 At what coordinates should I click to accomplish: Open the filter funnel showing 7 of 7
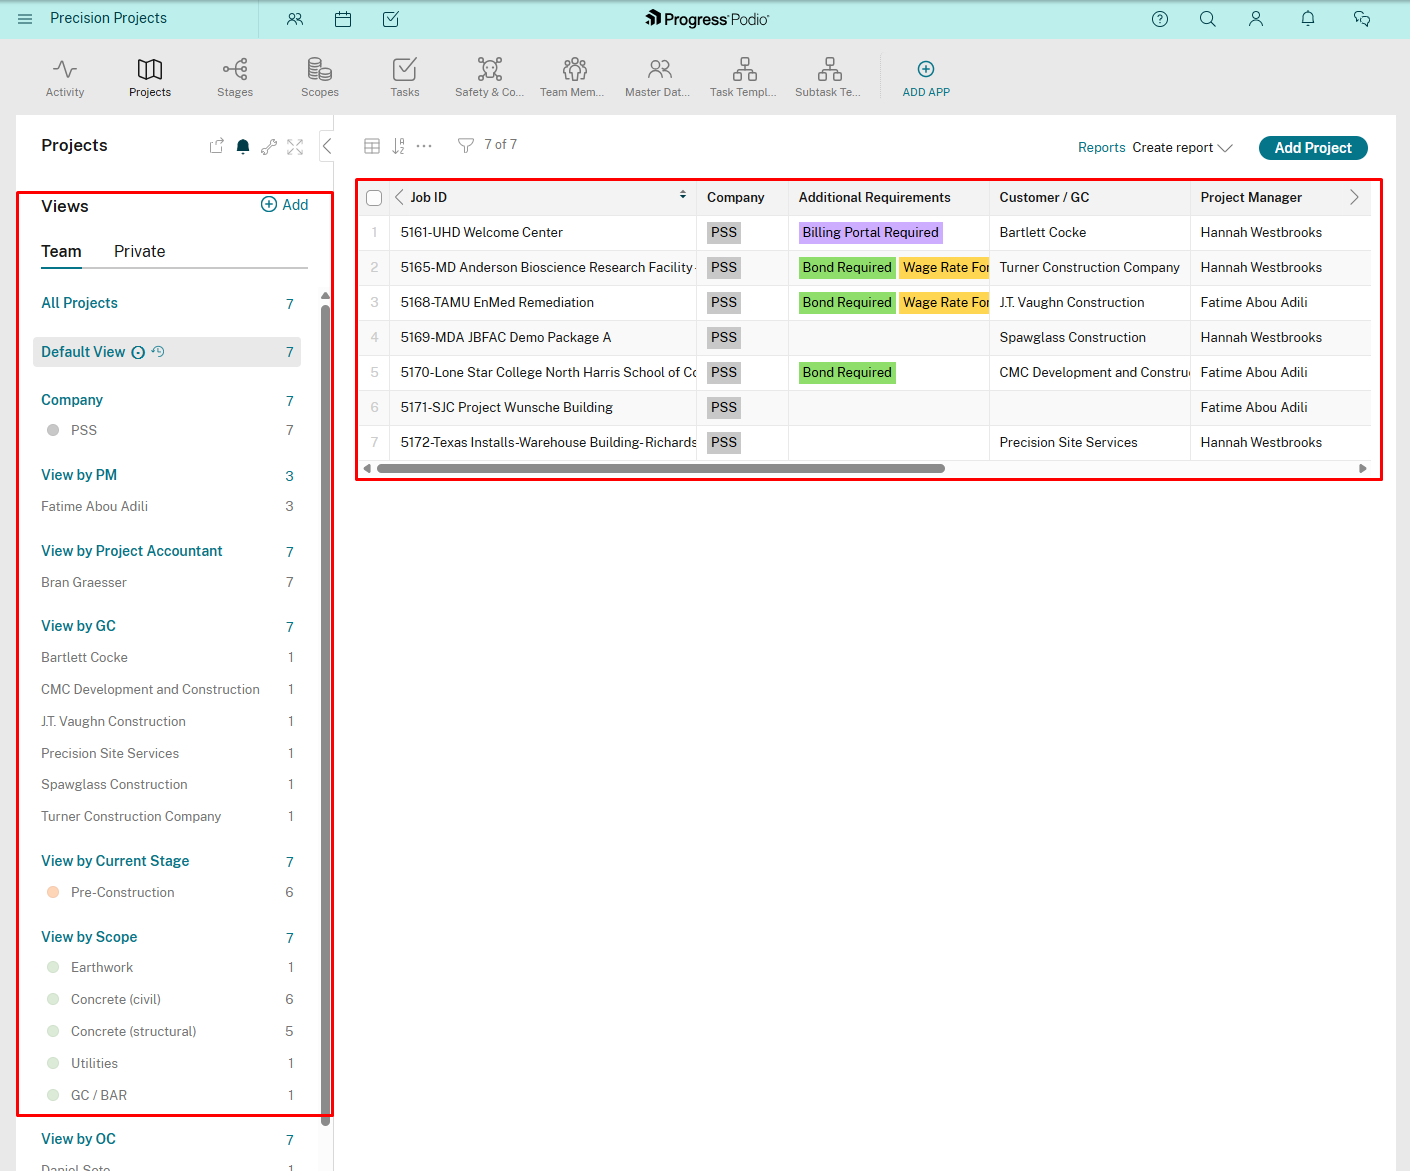[x=465, y=145]
